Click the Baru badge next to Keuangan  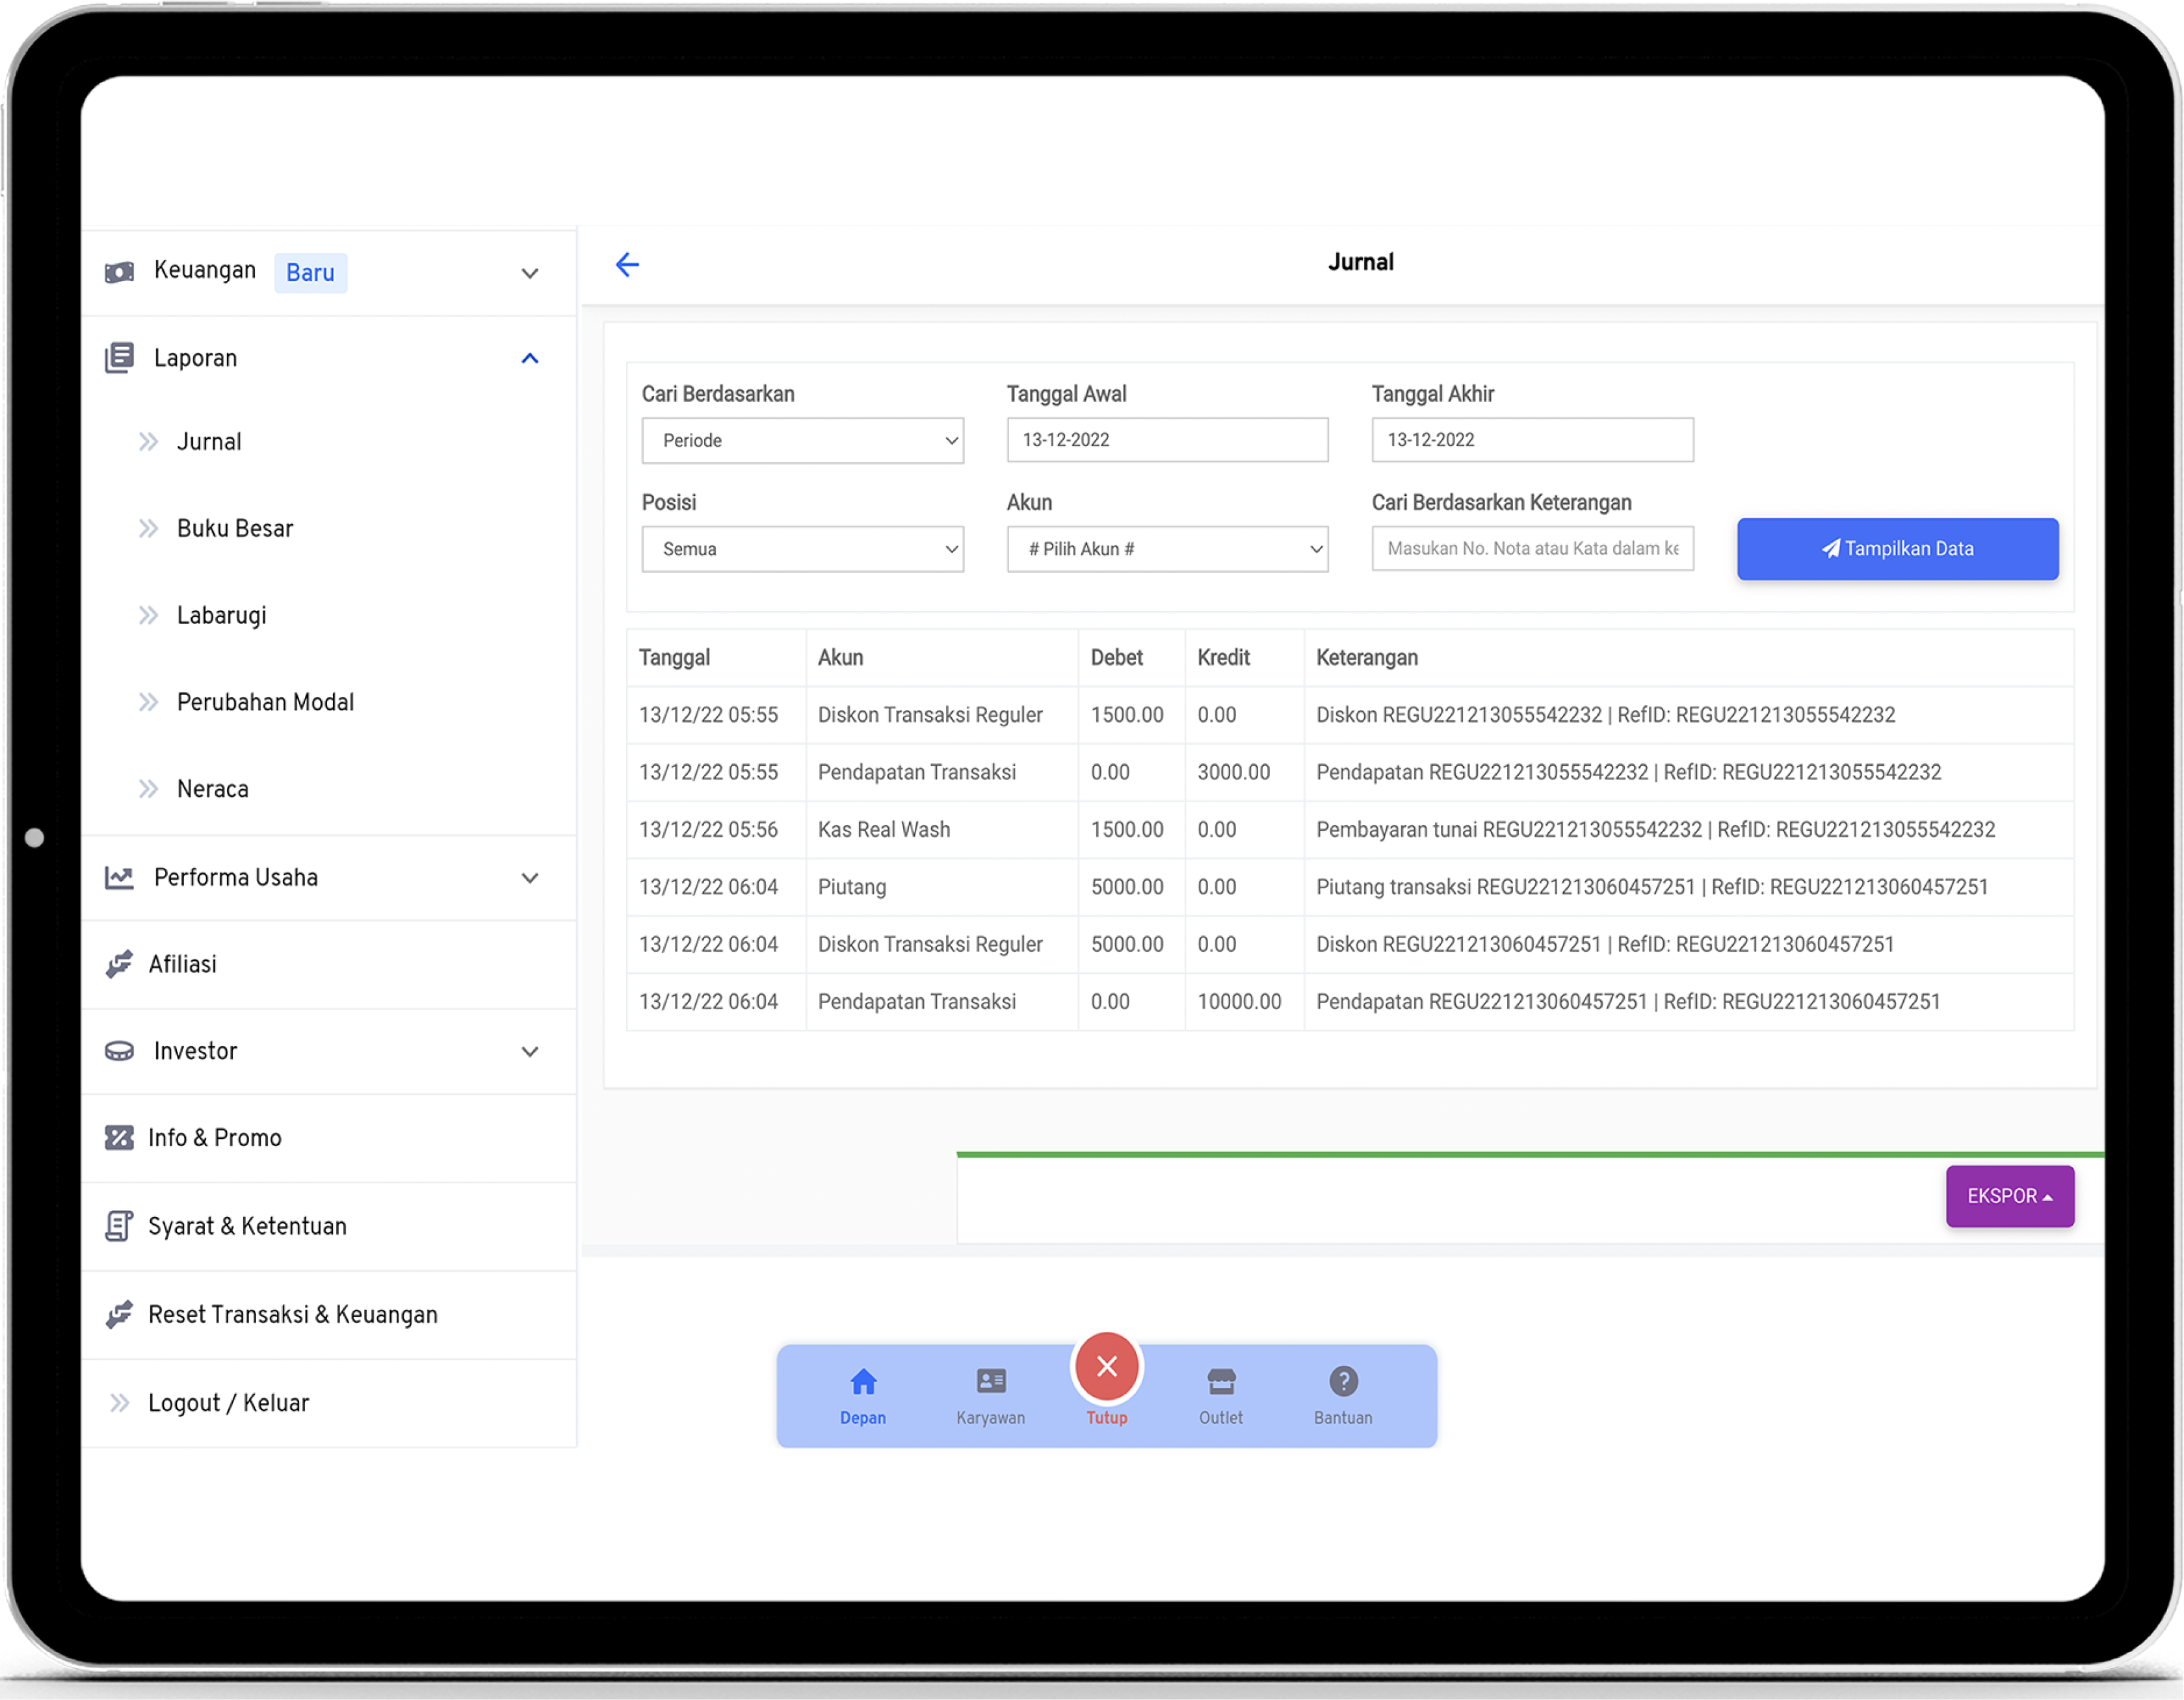click(x=310, y=273)
